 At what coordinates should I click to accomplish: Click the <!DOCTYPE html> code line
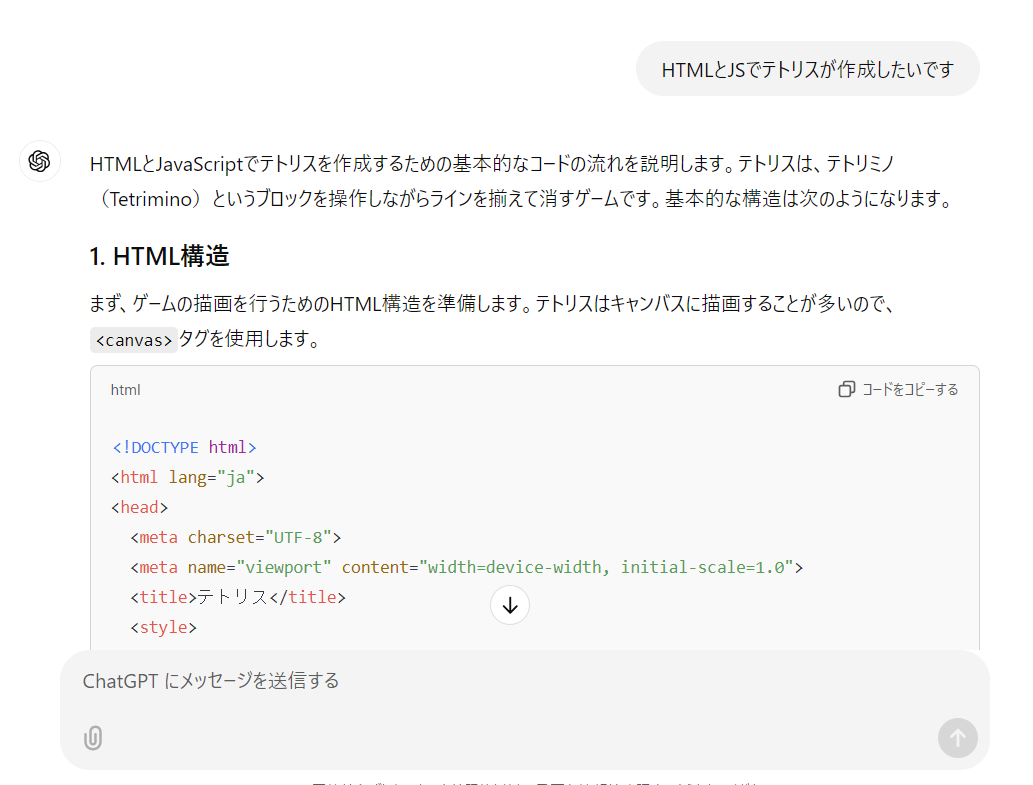coord(184,447)
